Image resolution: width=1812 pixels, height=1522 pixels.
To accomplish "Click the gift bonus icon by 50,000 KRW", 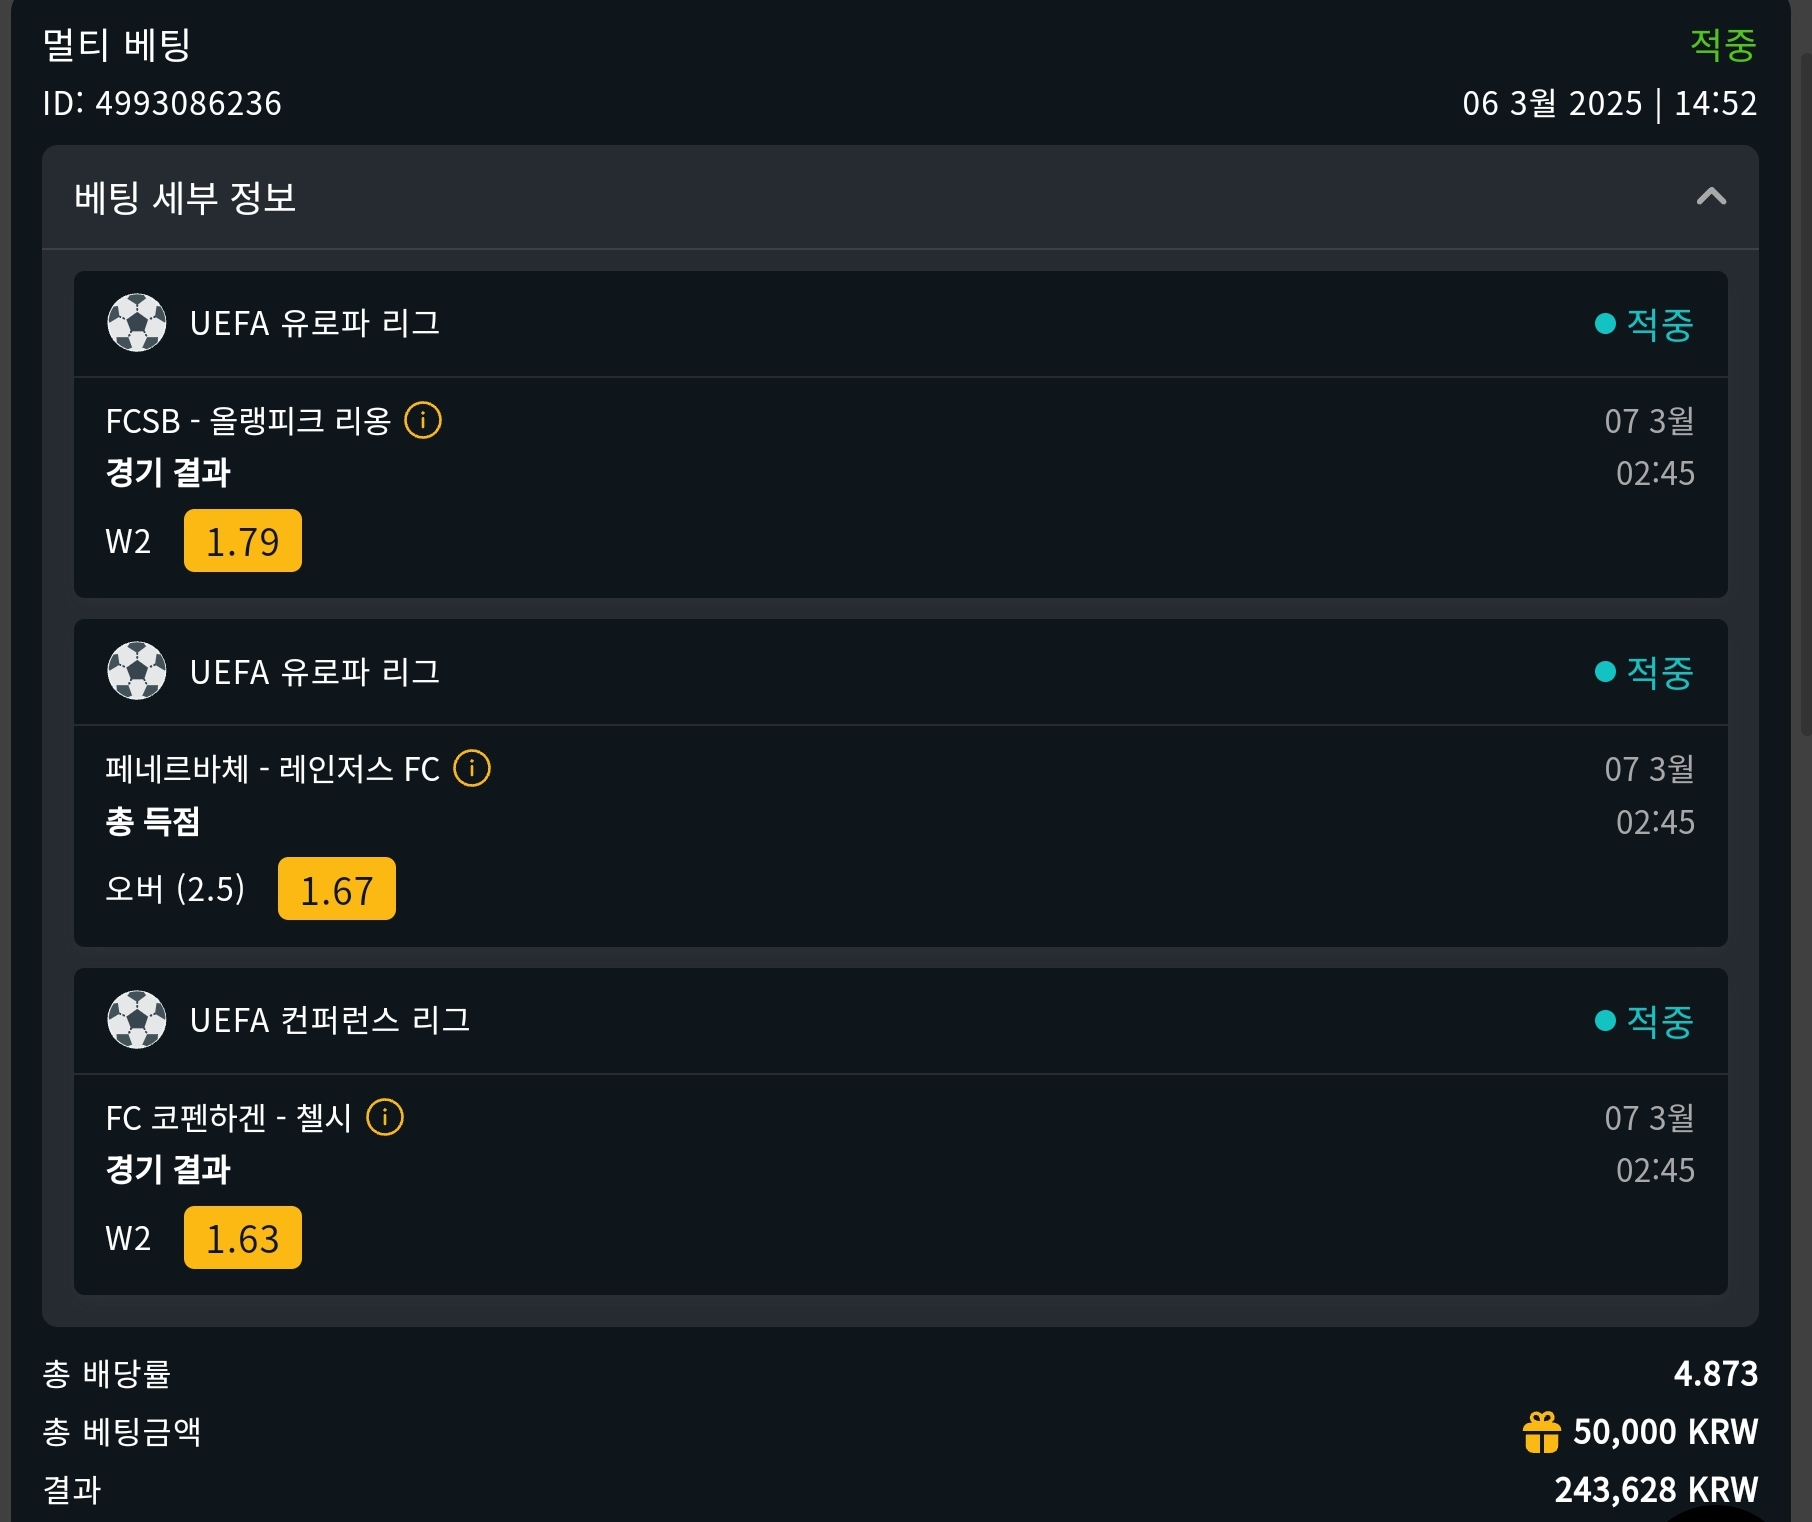I will 1541,1431.
